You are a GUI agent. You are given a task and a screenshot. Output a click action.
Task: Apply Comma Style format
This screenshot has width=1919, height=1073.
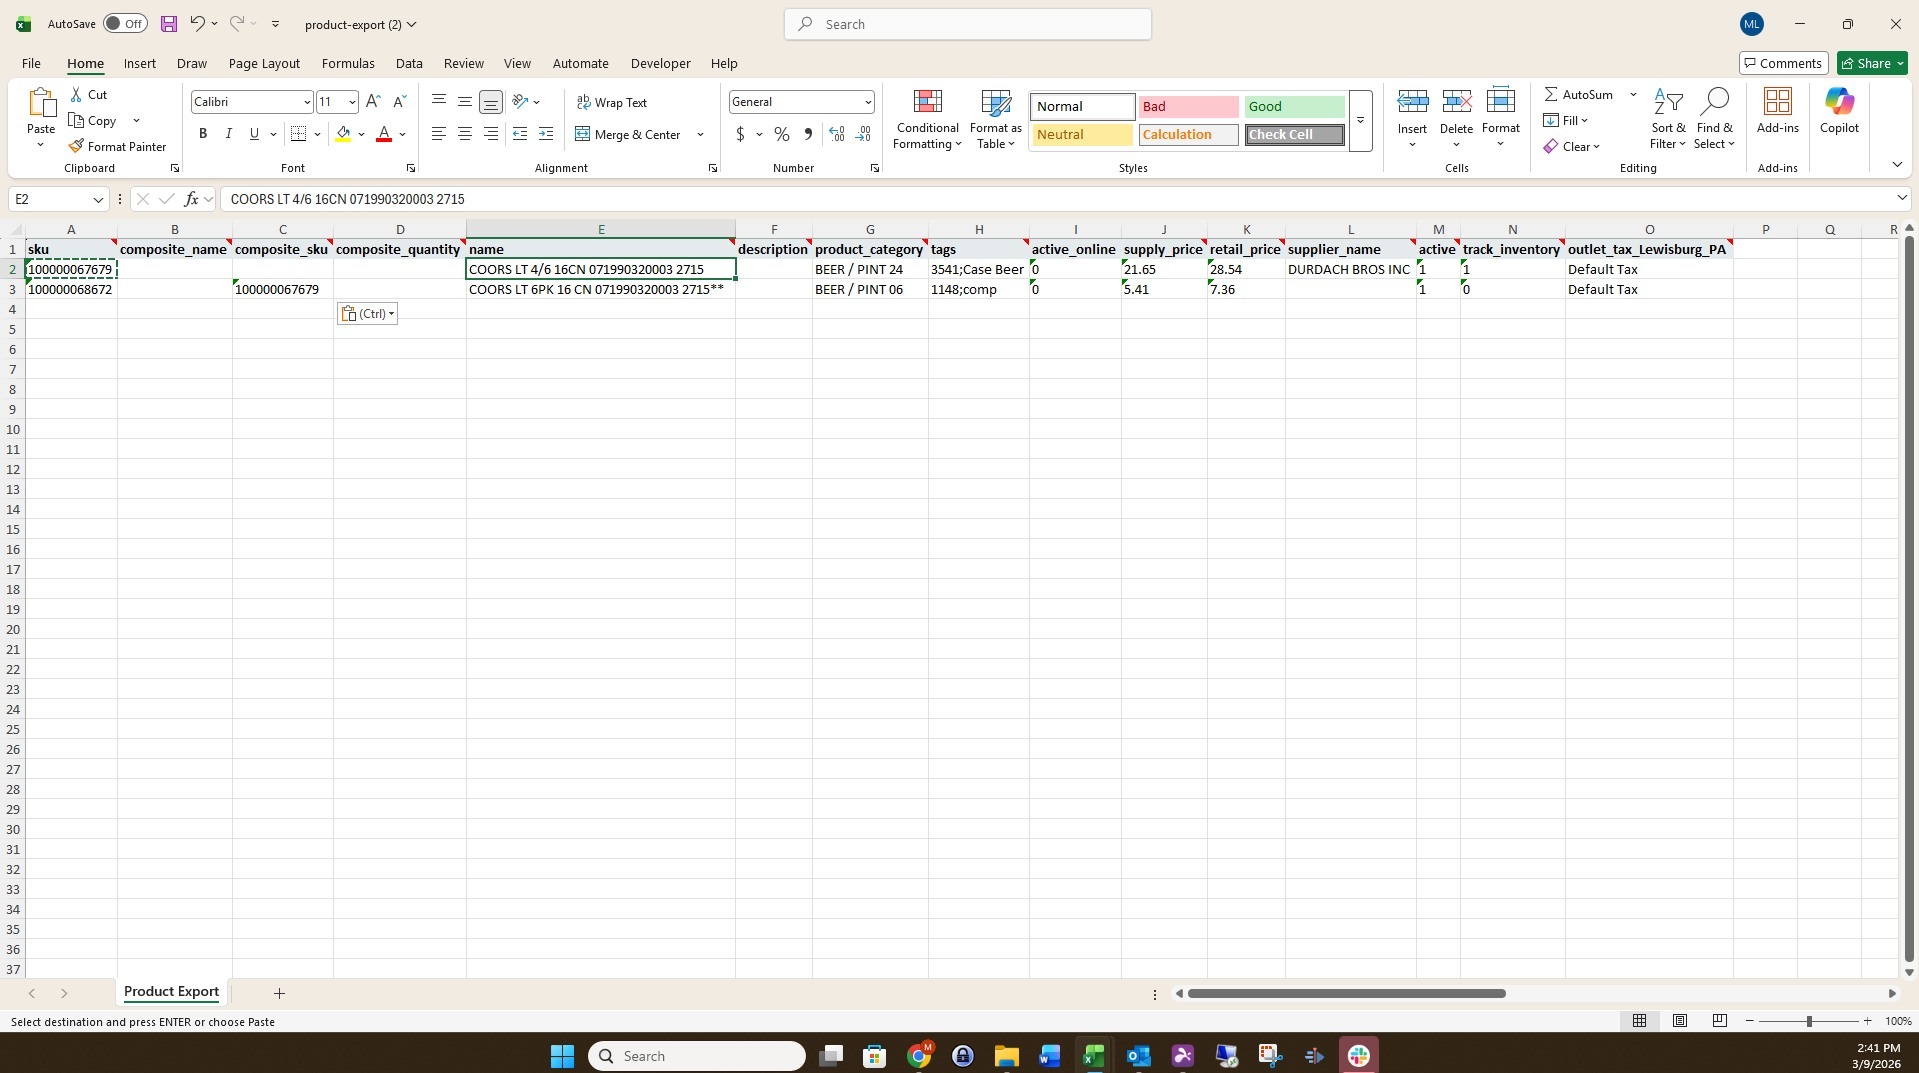coord(808,134)
